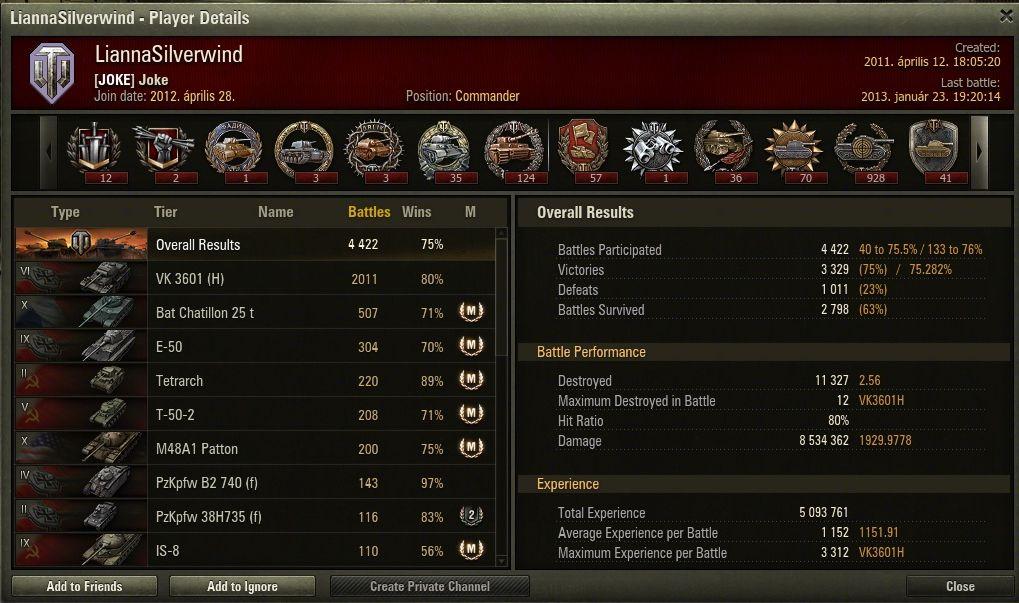
Task: Sort vehicle list by Tier column
Action: [x=166, y=212]
